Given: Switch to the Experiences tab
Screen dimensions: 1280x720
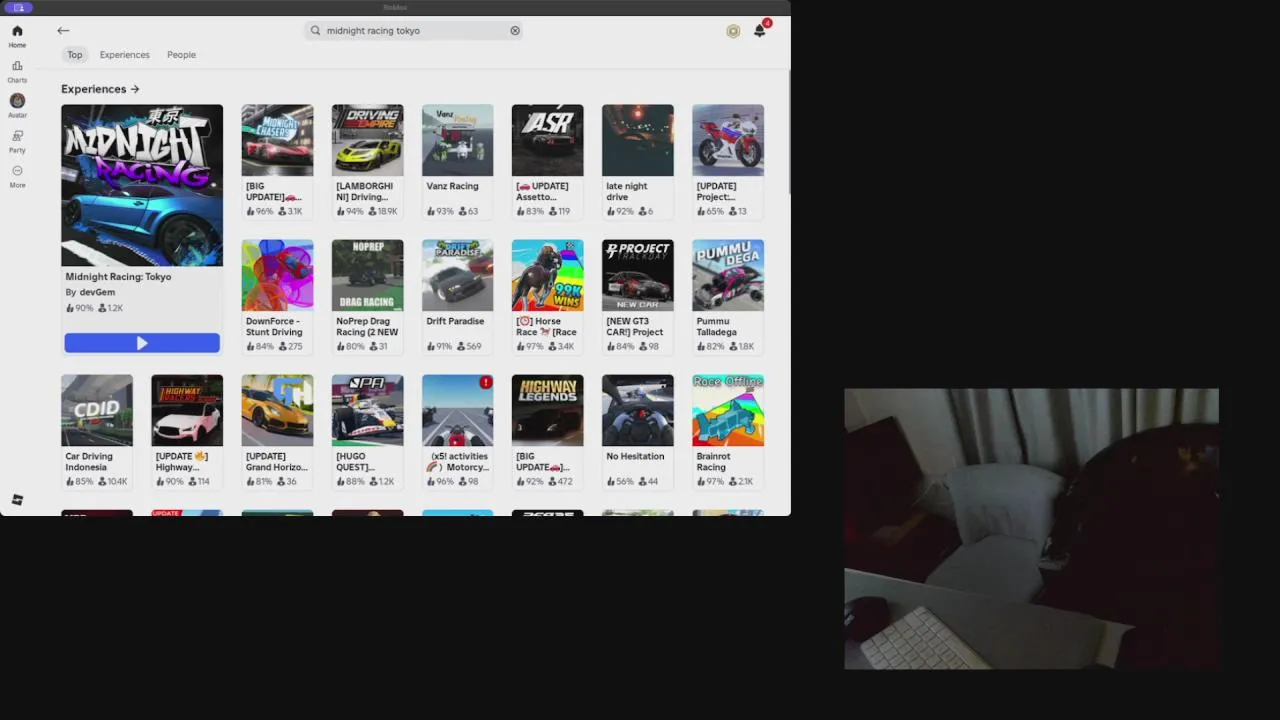Looking at the screenshot, I should 125,55.
